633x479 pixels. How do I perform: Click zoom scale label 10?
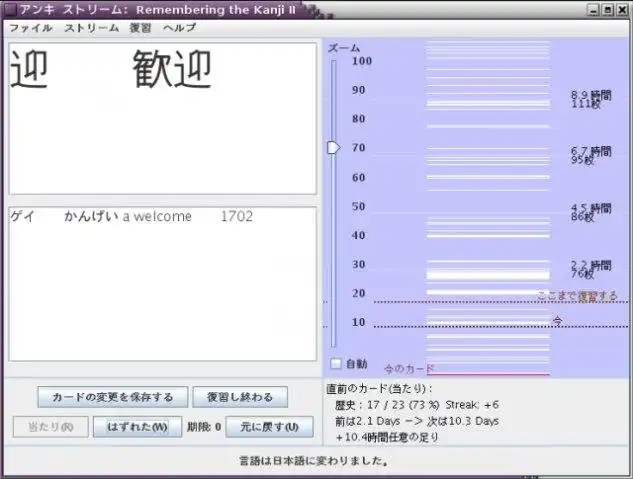(x=358, y=322)
